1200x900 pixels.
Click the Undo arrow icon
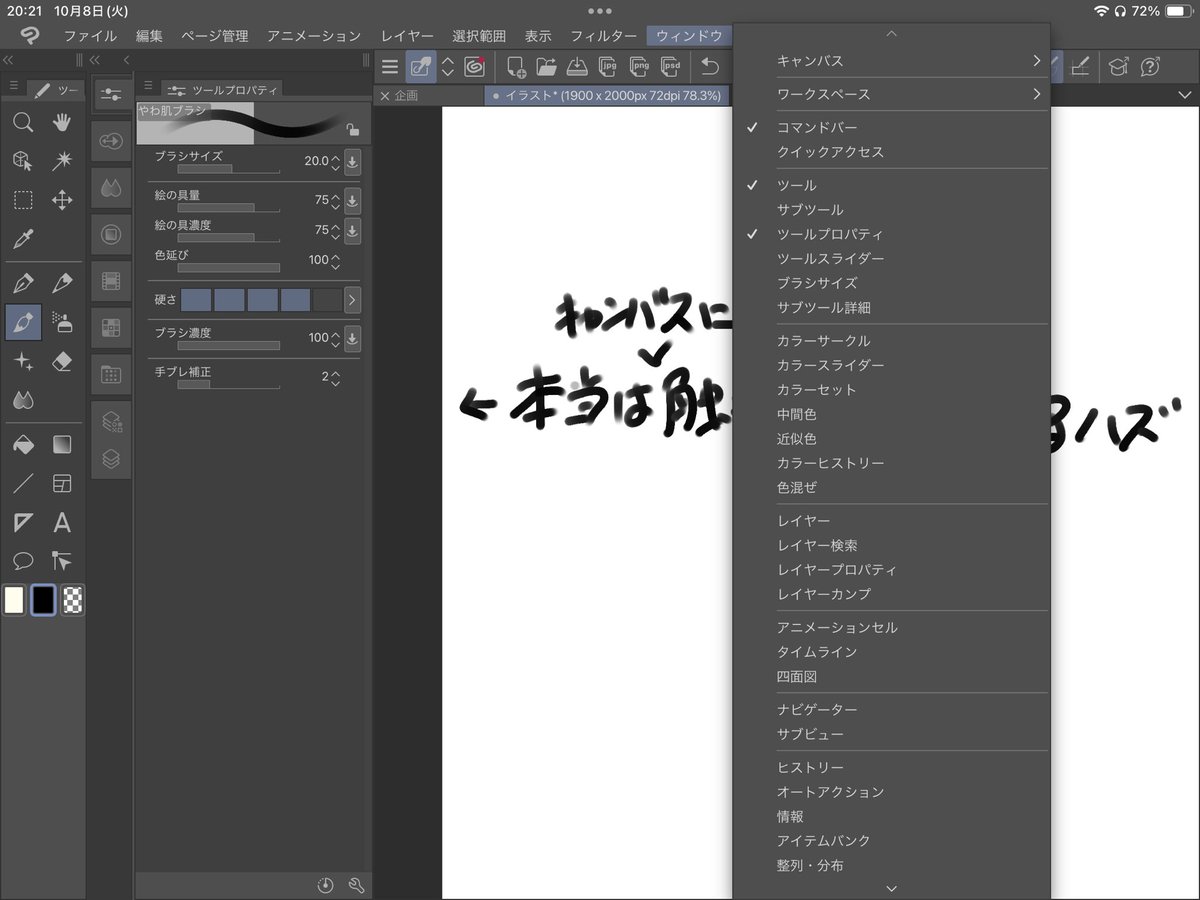(x=709, y=67)
